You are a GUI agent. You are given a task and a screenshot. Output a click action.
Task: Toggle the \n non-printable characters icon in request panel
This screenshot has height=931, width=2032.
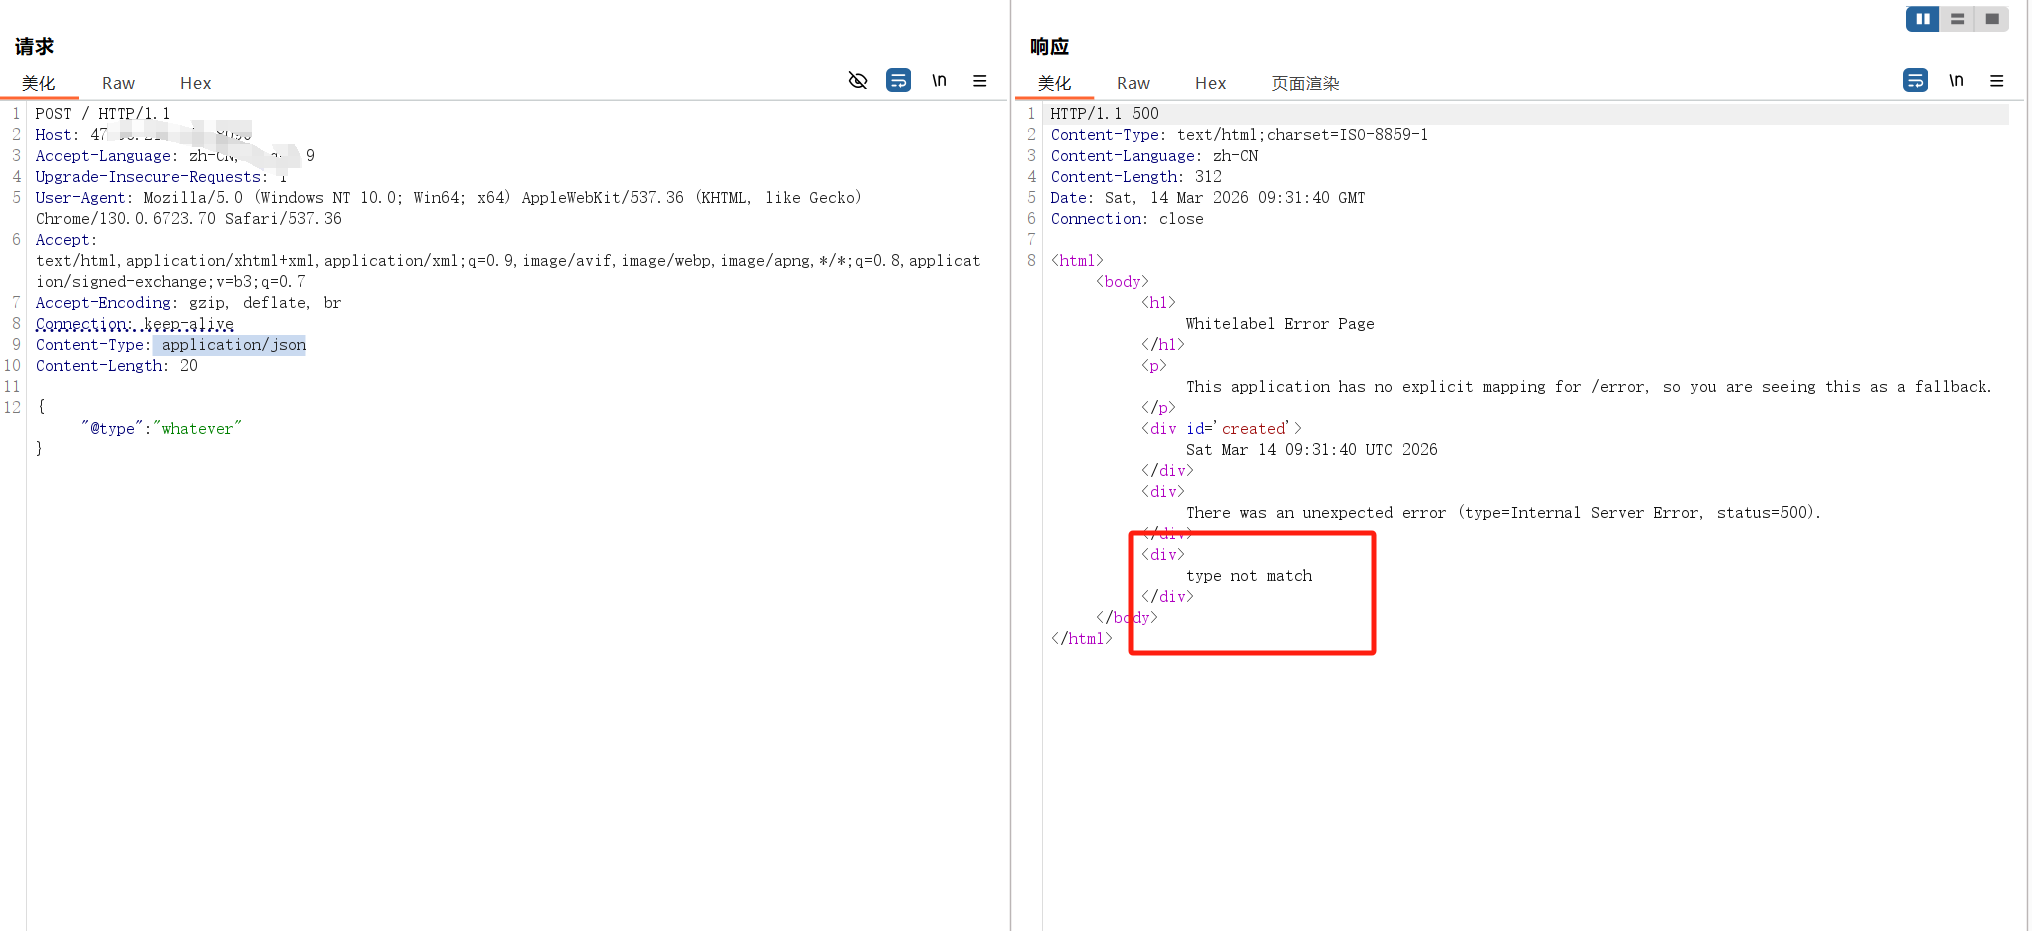939,81
